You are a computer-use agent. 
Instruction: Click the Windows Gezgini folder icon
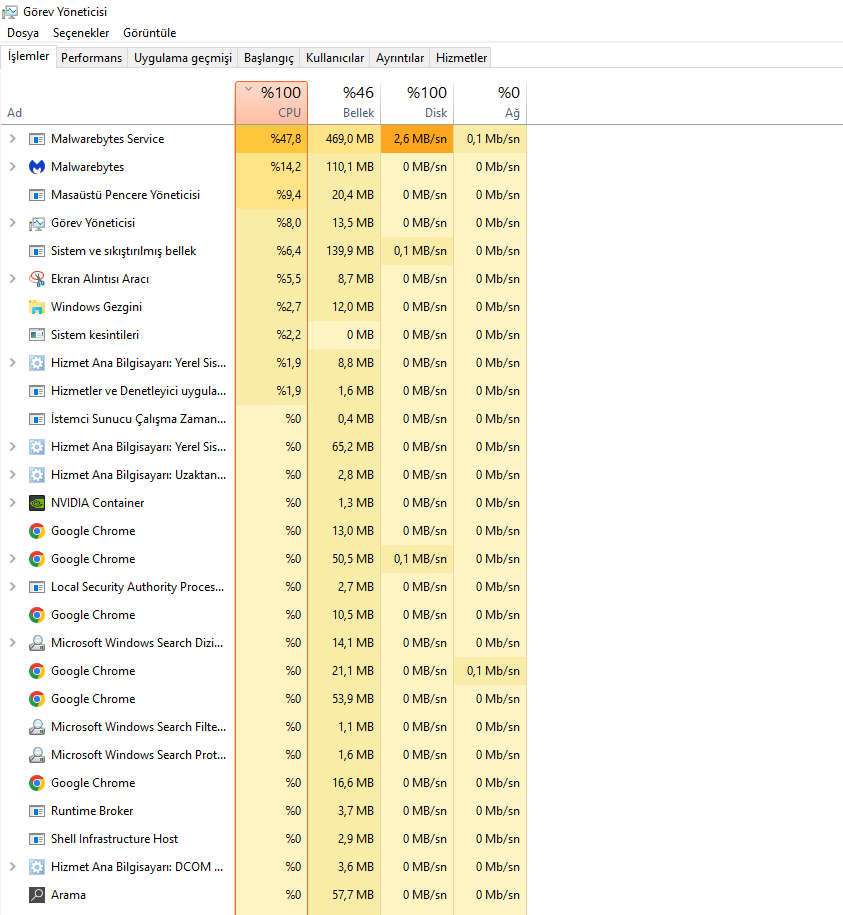pos(37,307)
